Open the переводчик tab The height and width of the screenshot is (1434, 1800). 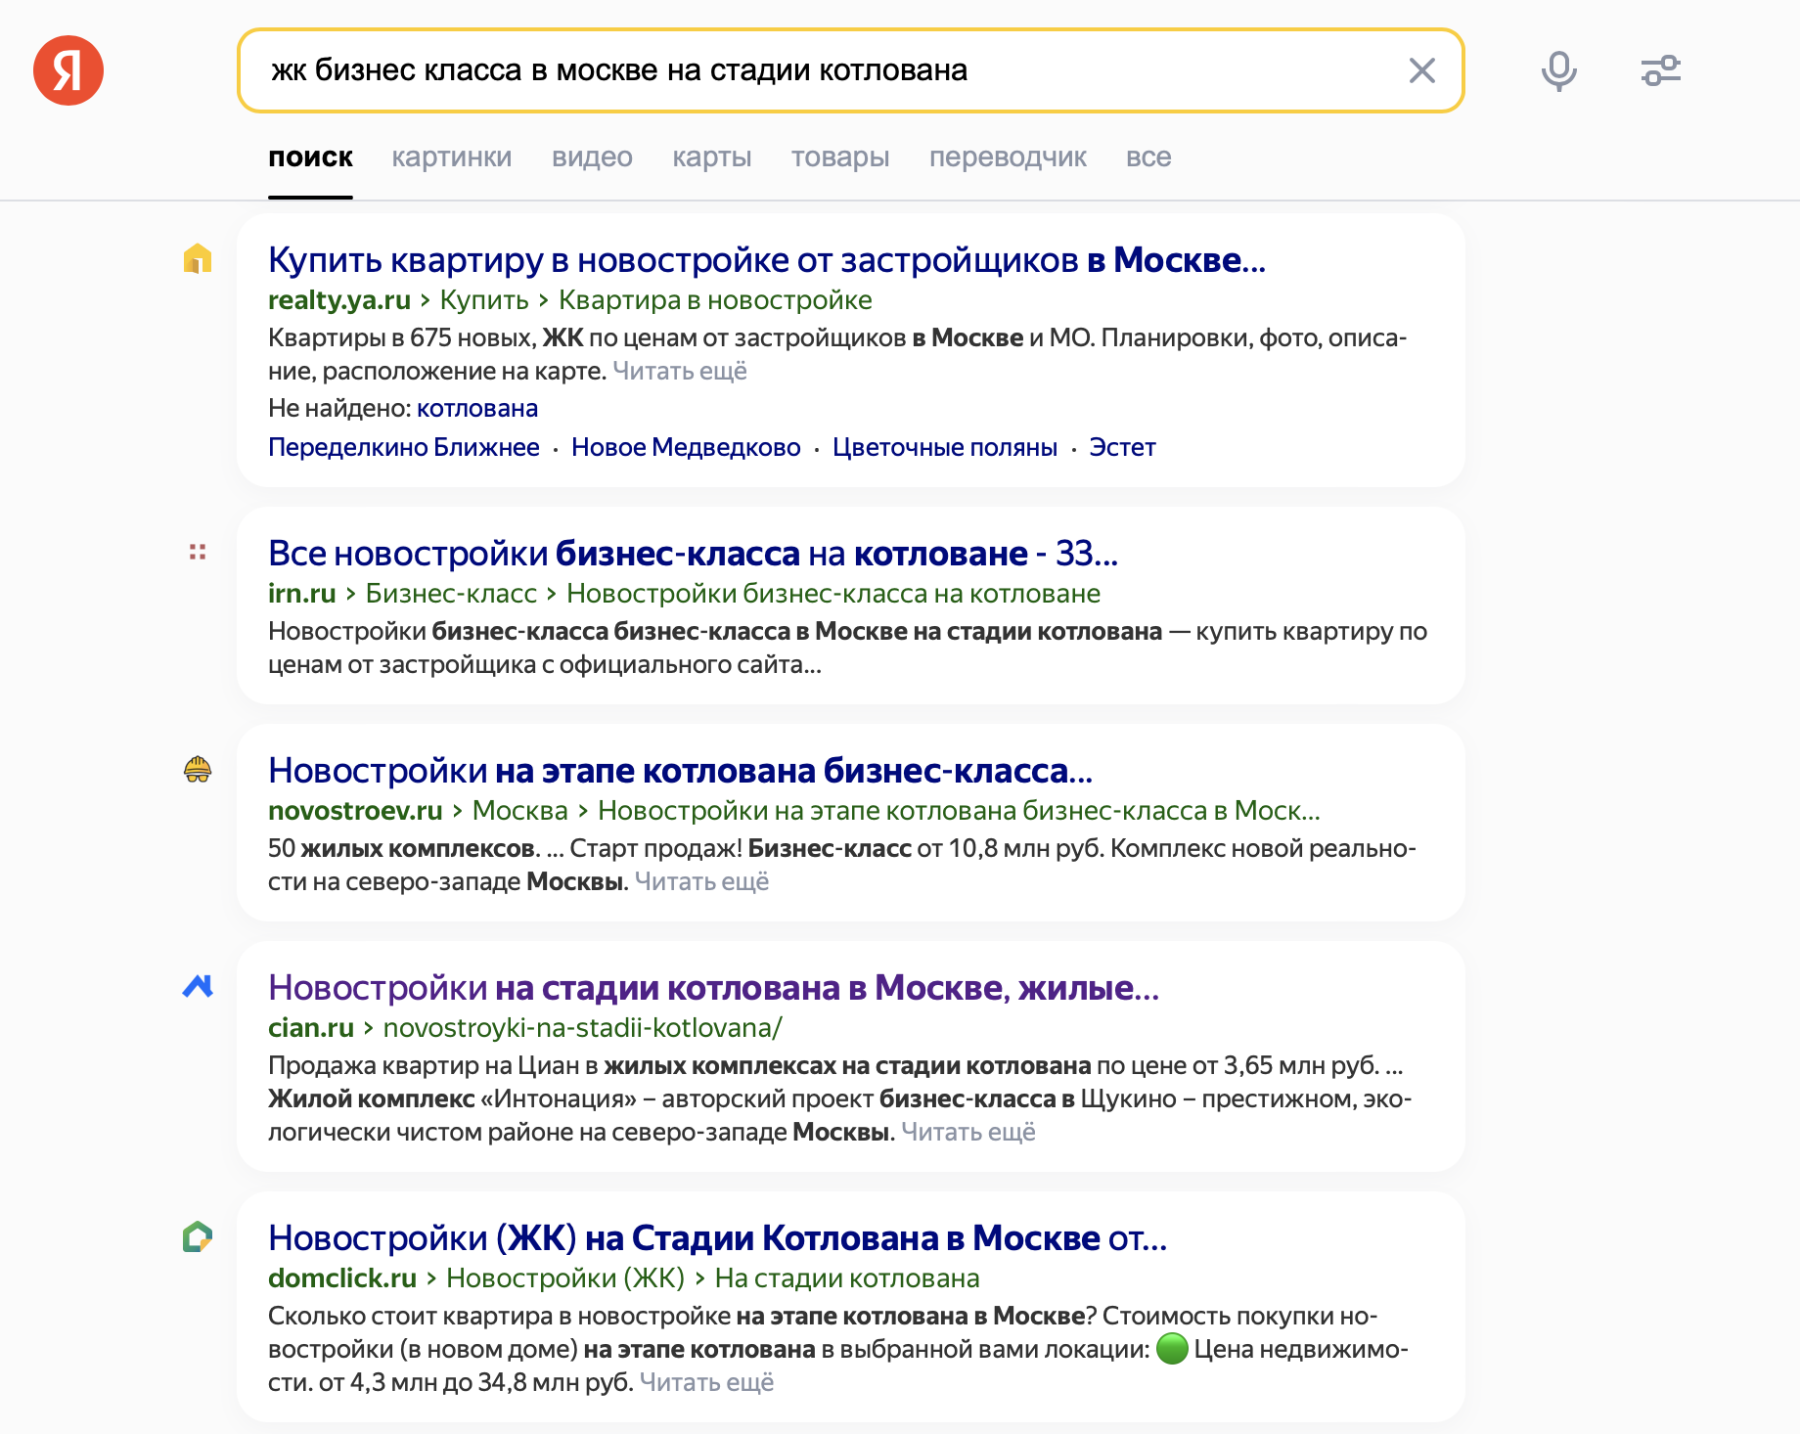click(1007, 157)
